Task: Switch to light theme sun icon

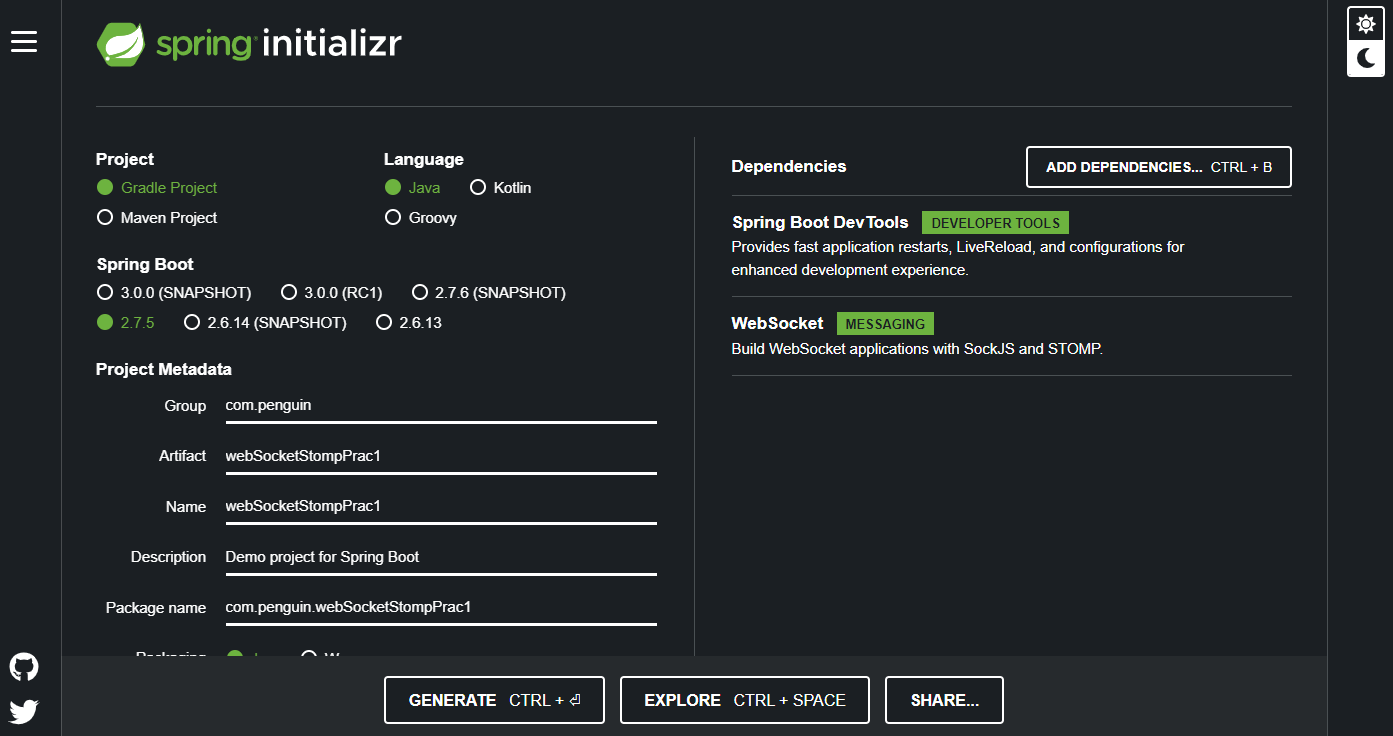Action: coord(1366,24)
